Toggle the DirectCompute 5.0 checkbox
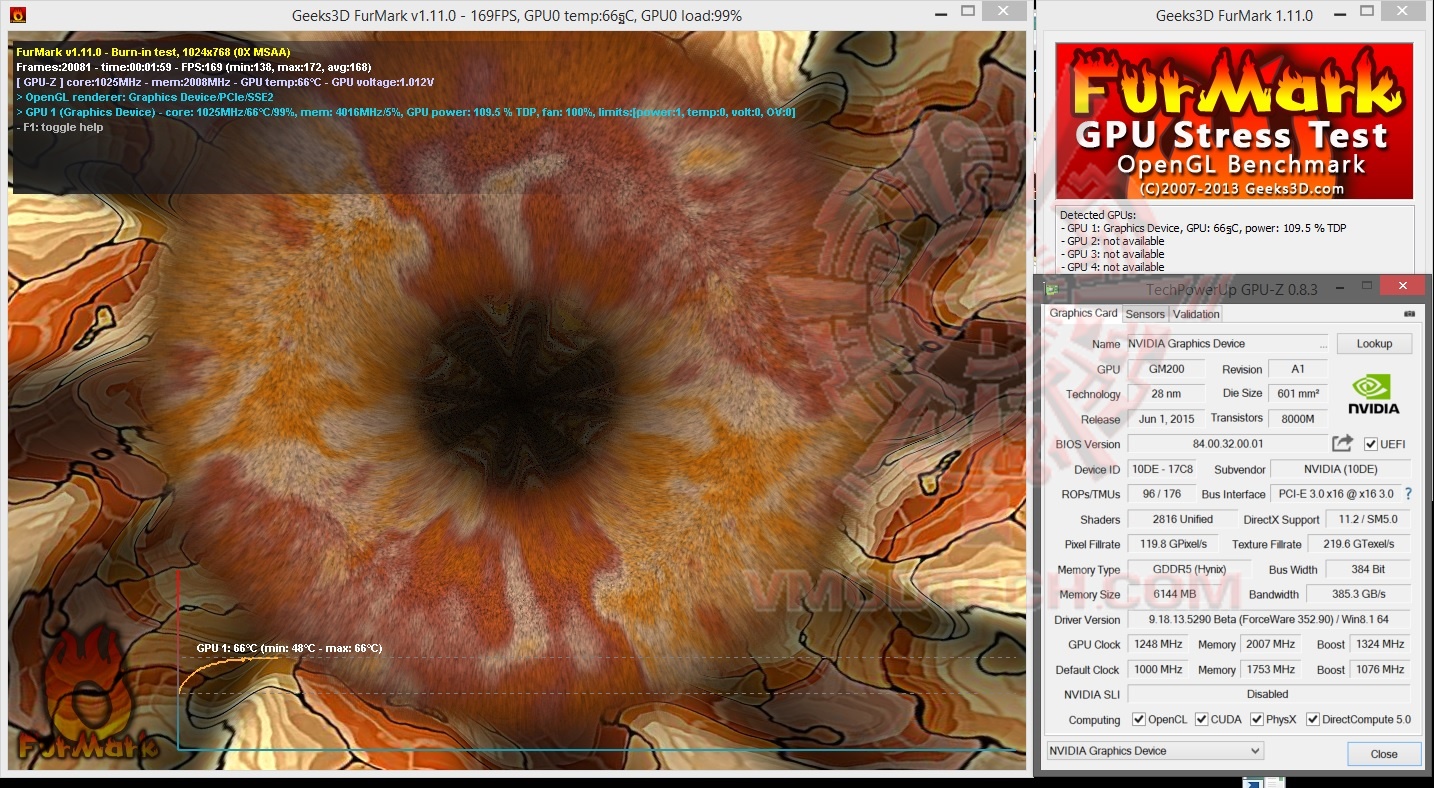1434x788 pixels. (x=1312, y=719)
